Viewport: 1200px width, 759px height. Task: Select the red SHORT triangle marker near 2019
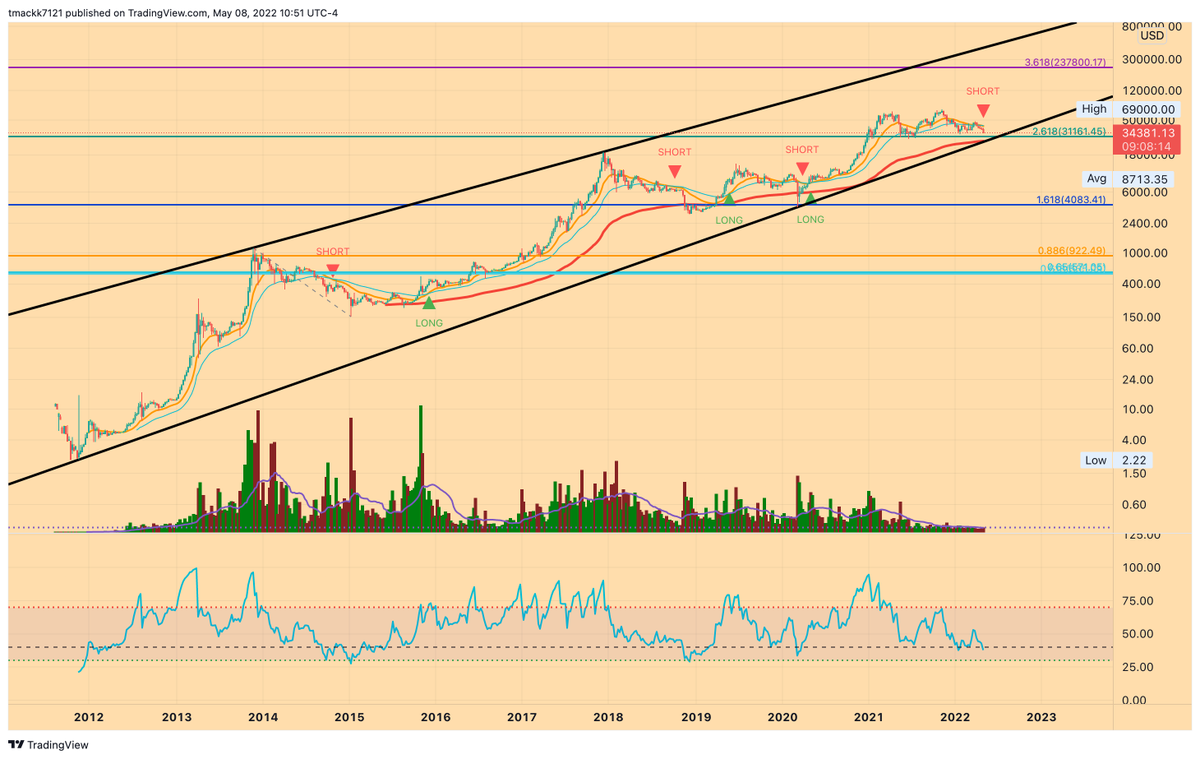point(674,171)
